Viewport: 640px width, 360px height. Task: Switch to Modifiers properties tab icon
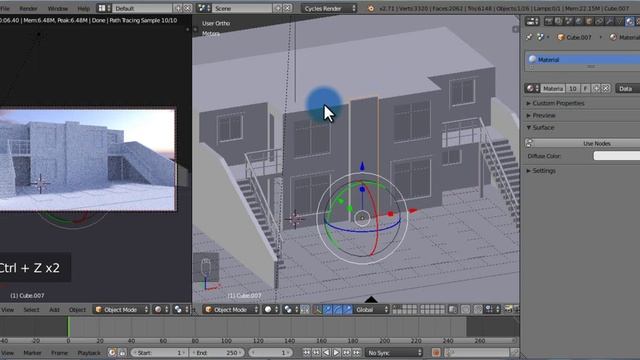[609, 21]
